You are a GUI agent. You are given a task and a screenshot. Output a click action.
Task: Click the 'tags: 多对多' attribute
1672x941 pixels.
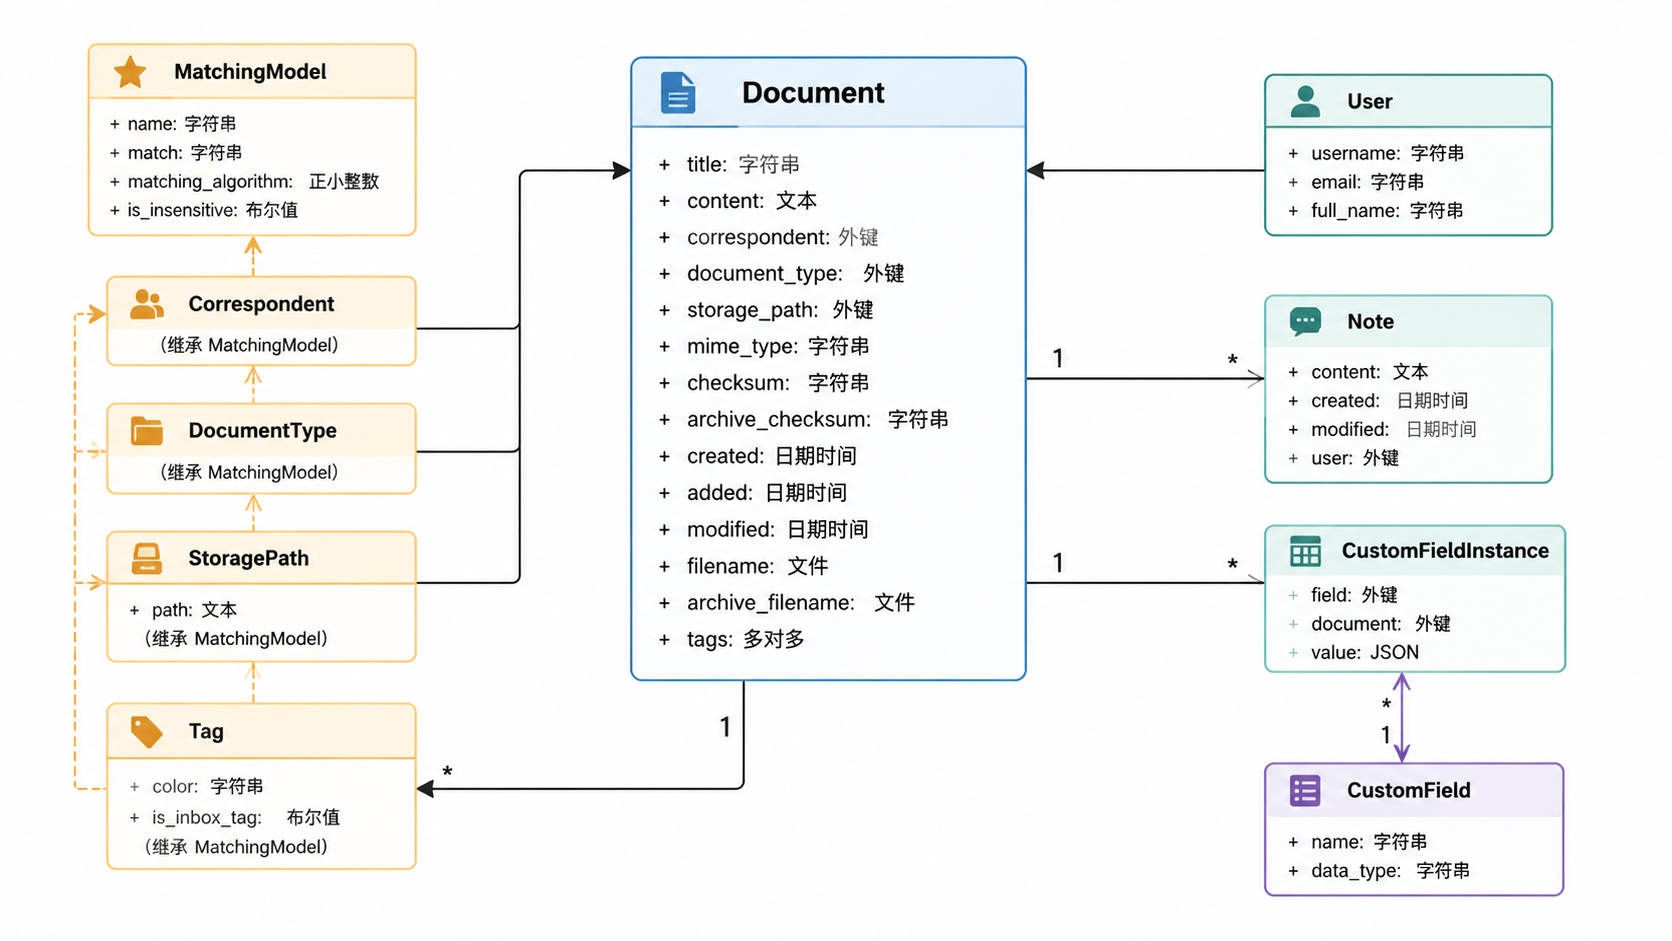pyautogui.click(x=731, y=639)
